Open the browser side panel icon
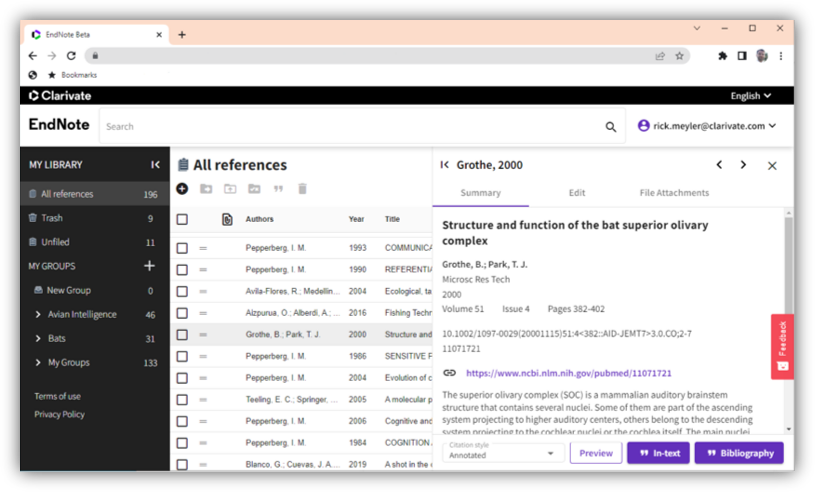This screenshot has width=815, height=492. click(x=742, y=56)
